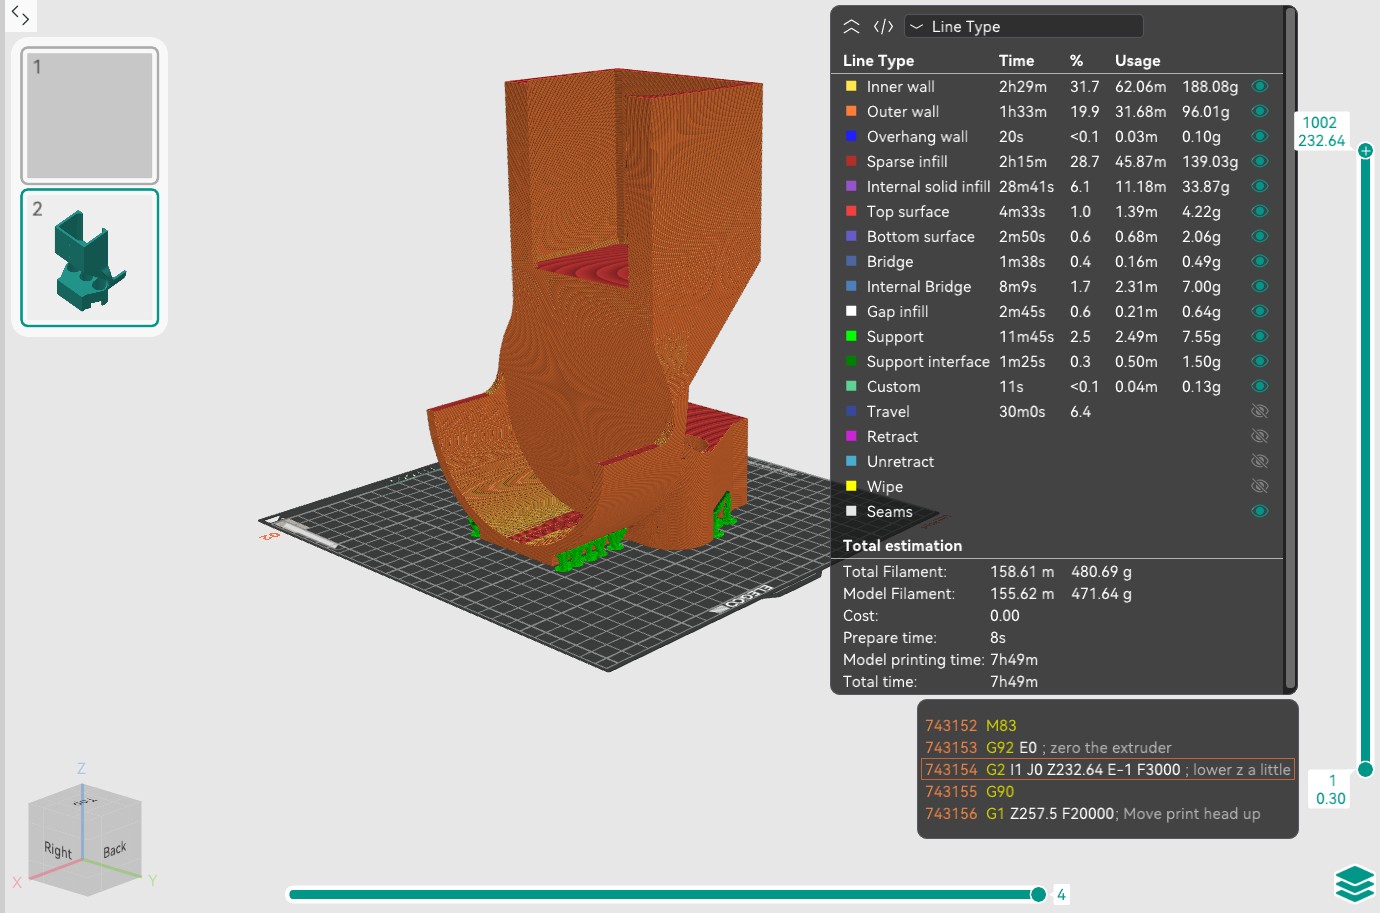Select plate 2 thumbnail with teal model
The height and width of the screenshot is (913, 1380).
pos(90,258)
